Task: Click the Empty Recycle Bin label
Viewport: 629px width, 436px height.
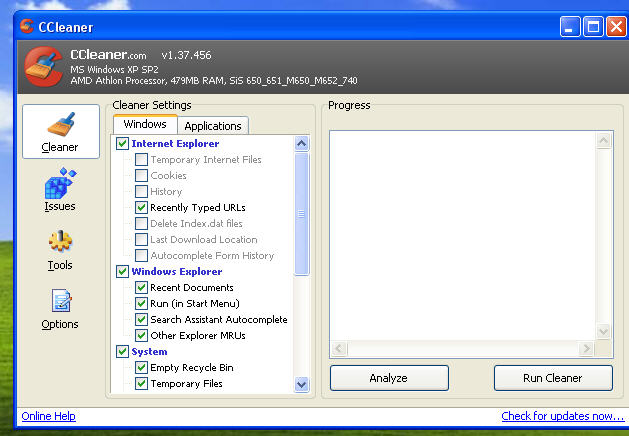Action: point(192,368)
